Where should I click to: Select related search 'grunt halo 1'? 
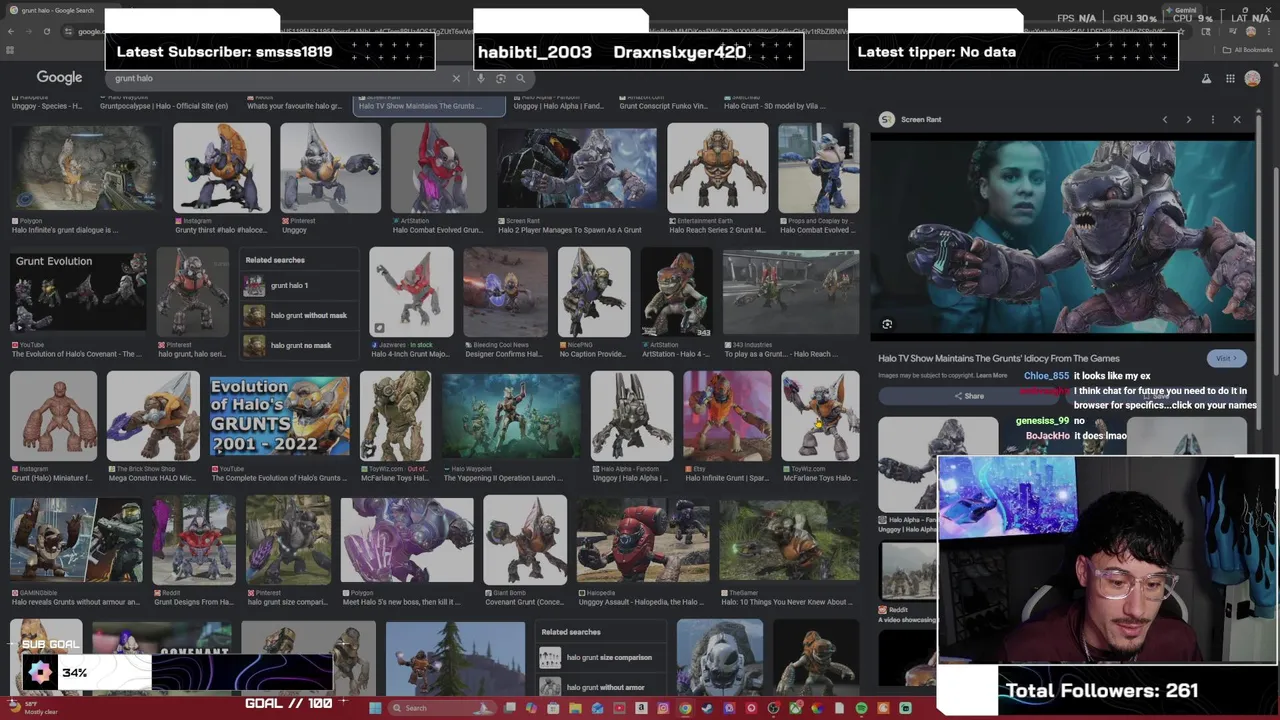coord(299,285)
